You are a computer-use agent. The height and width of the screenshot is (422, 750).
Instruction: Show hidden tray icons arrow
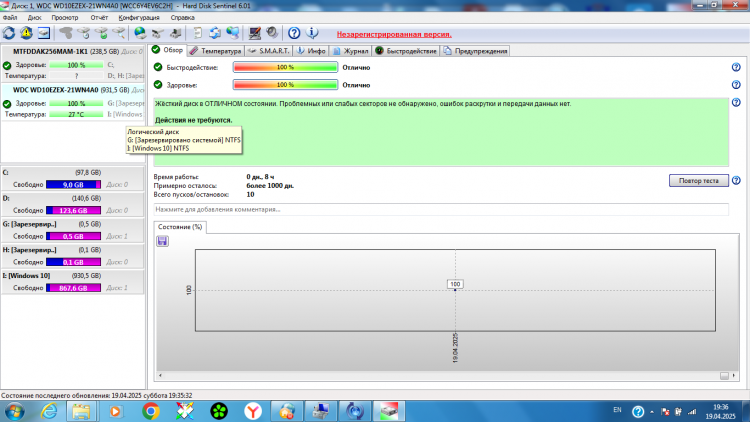click(651, 412)
